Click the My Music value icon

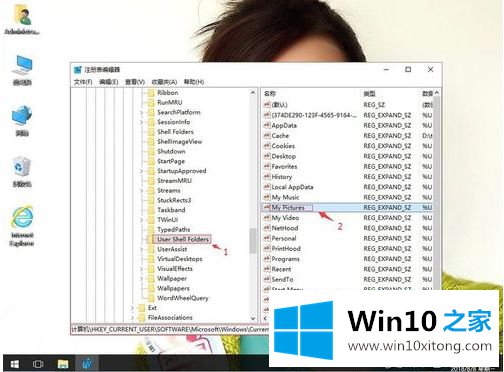point(267,197)
